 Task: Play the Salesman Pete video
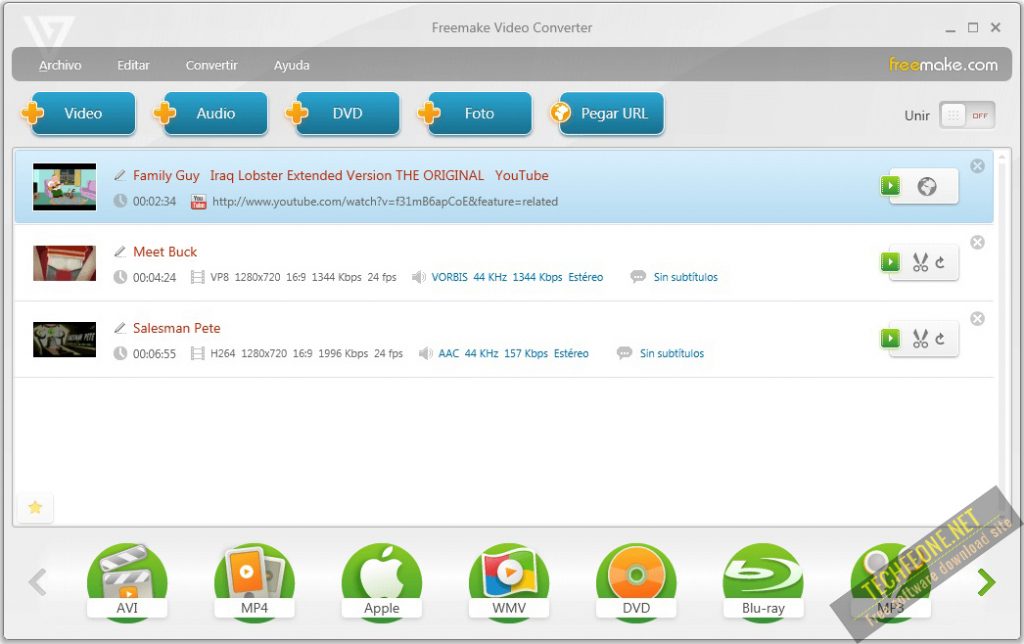click(x=889, y=338)
